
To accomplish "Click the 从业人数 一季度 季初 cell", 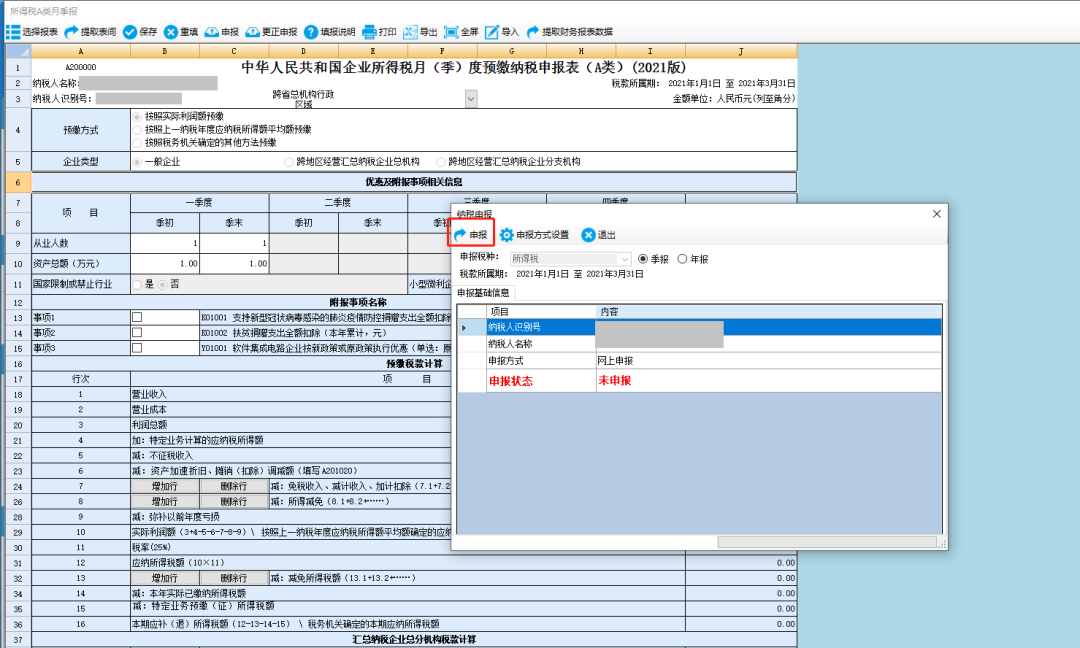I will 165,243.
